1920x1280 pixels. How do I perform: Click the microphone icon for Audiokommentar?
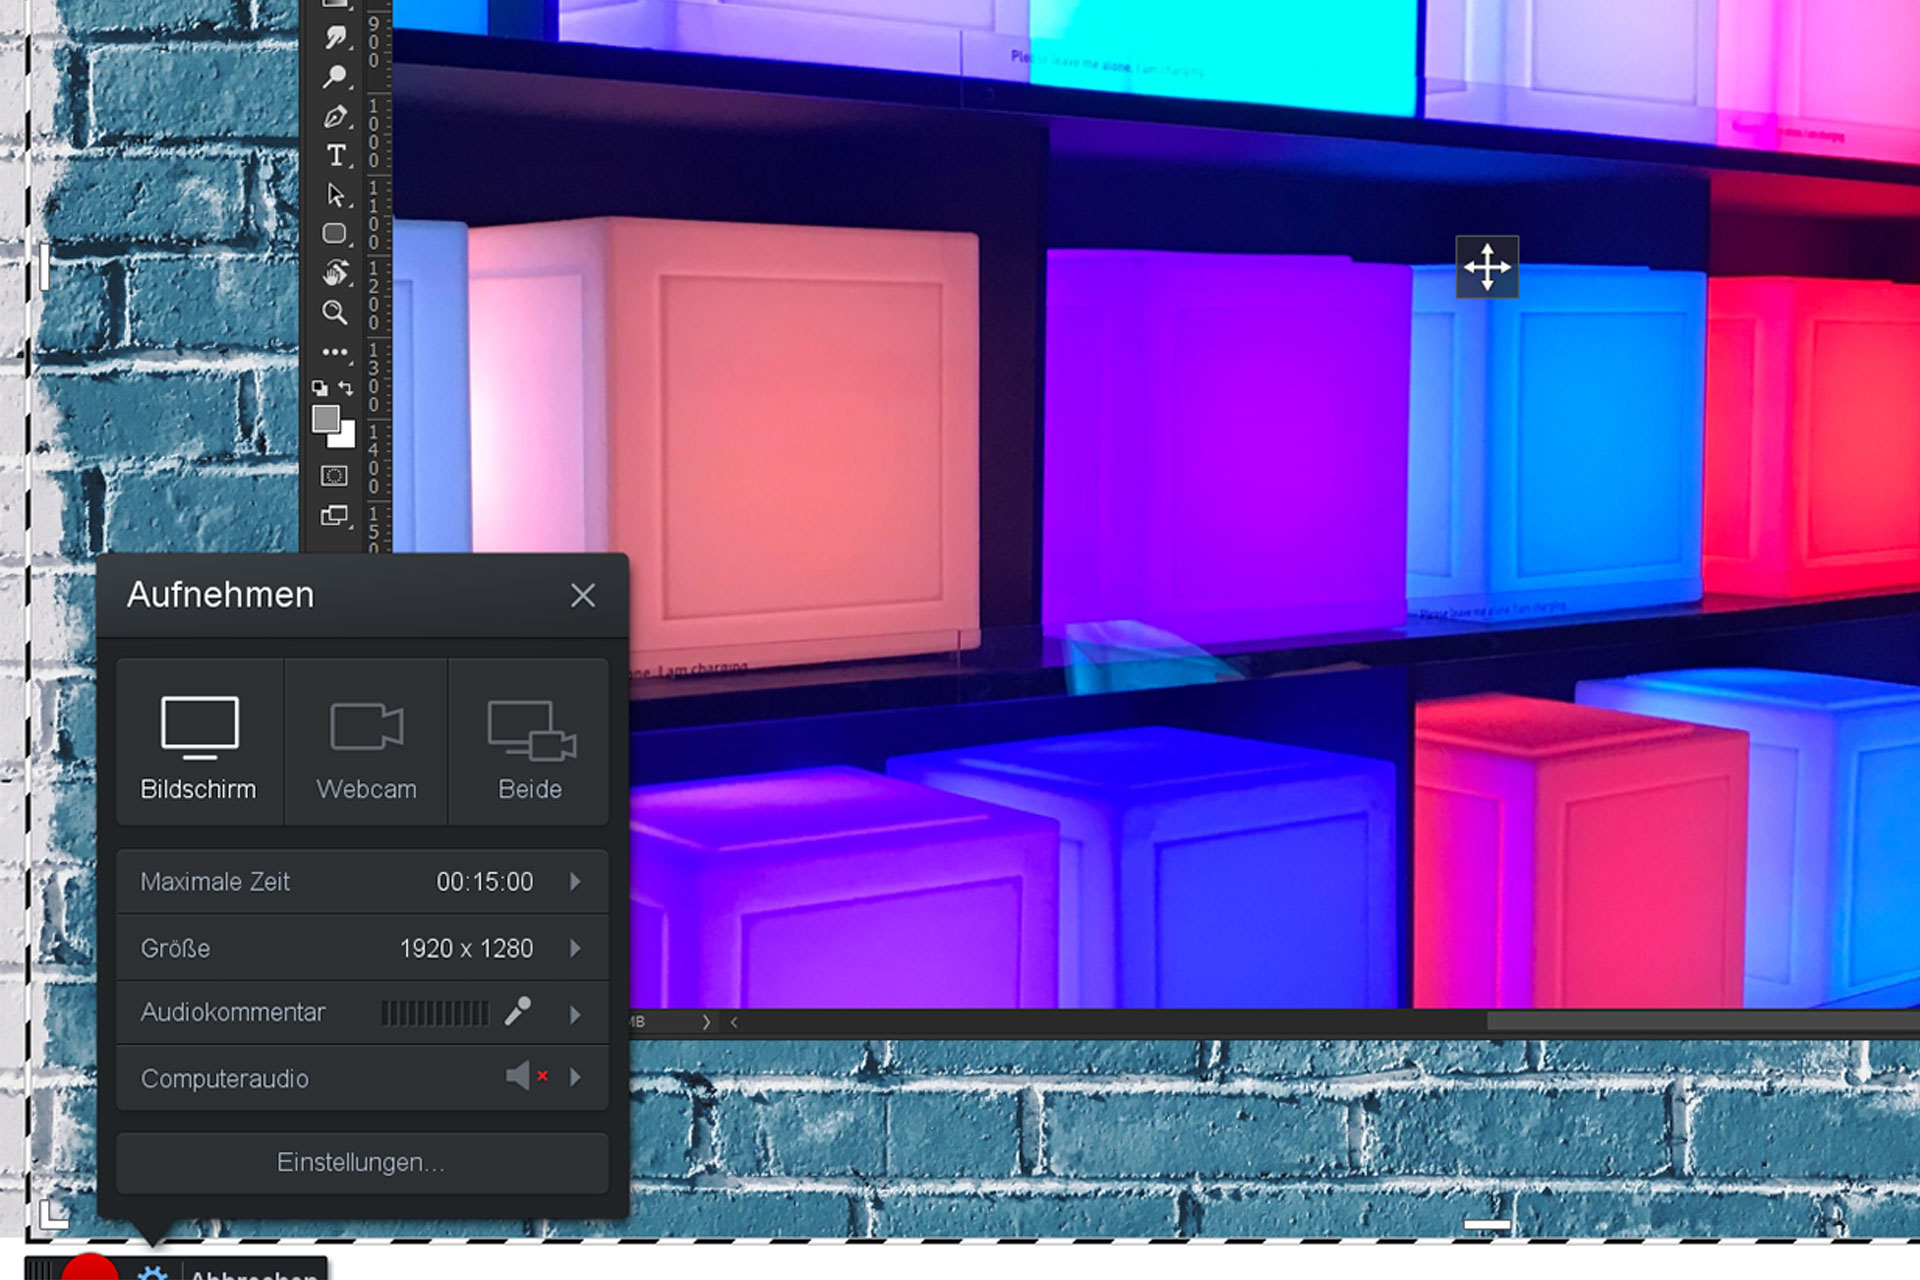518,1012
